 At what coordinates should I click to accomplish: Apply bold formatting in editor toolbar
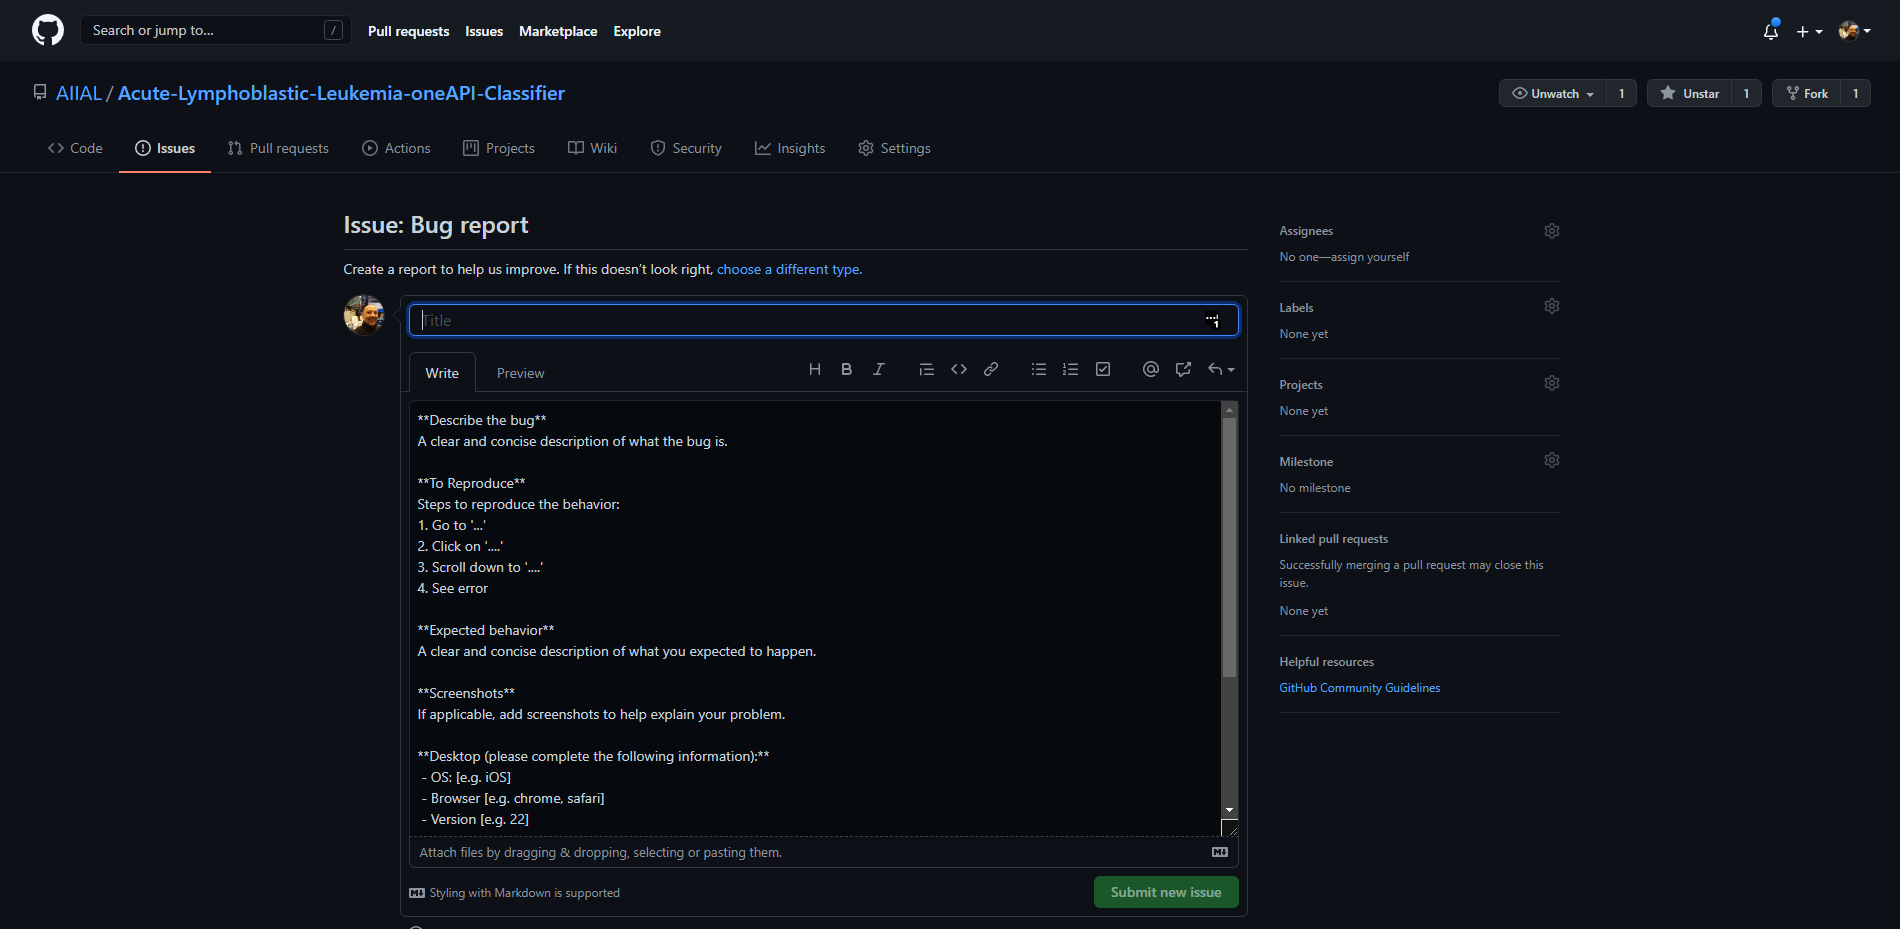pos(847,369)
